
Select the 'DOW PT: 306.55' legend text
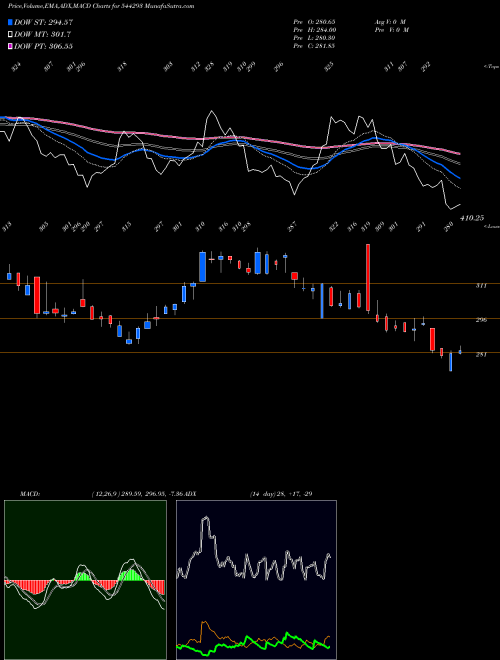click(x=43, y=46)
